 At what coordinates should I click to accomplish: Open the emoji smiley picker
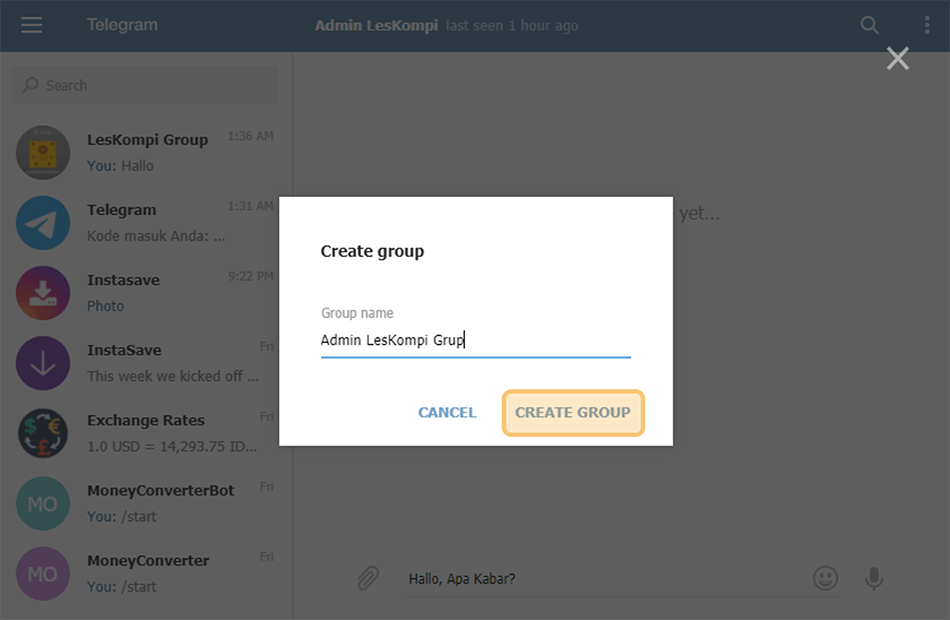pos(825,578)
